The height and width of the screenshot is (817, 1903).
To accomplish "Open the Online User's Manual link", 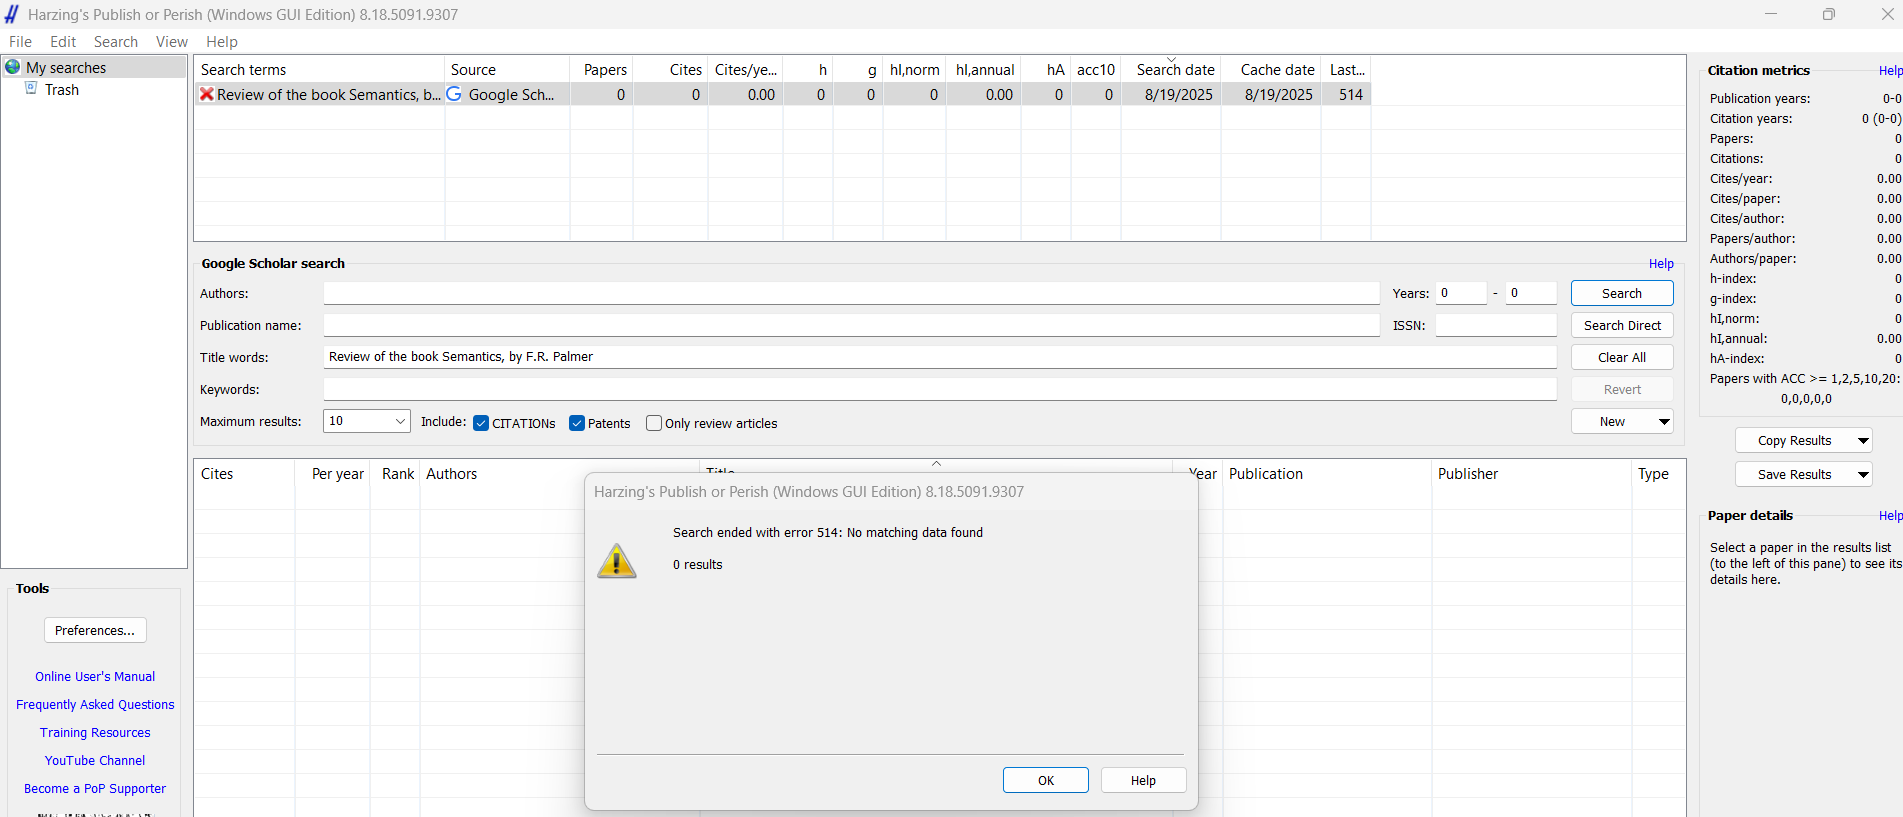I will [x=95, y=676].
